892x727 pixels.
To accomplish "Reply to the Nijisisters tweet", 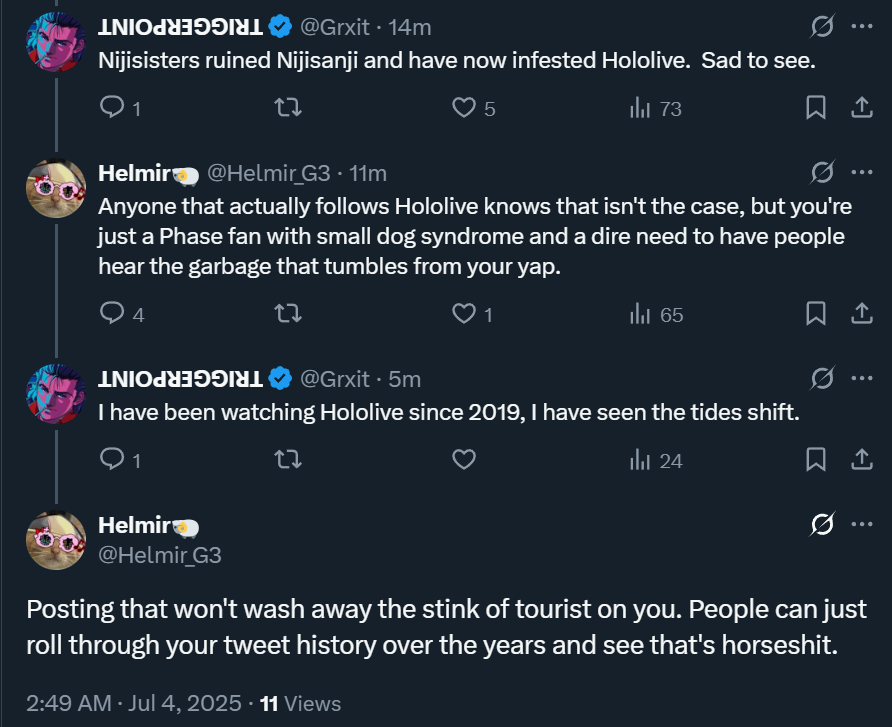I will [113, 108].
